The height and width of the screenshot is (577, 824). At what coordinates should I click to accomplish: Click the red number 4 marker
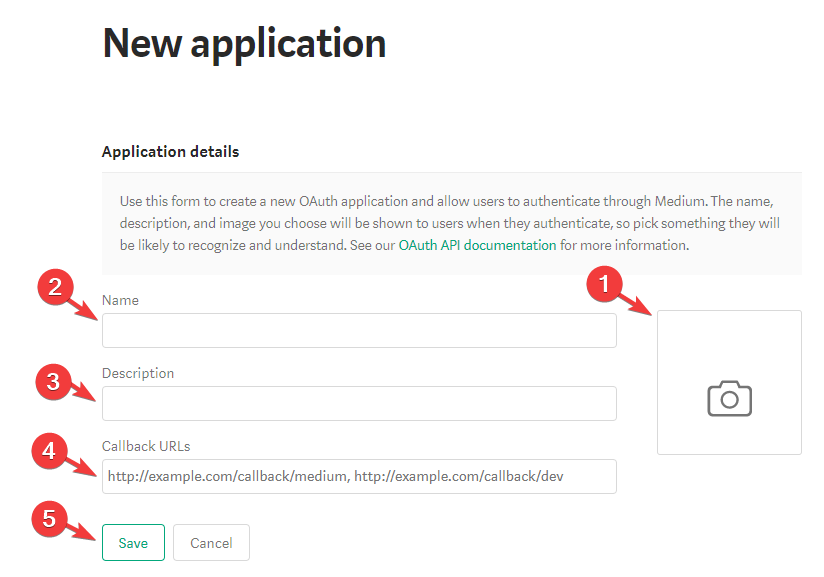49,451
